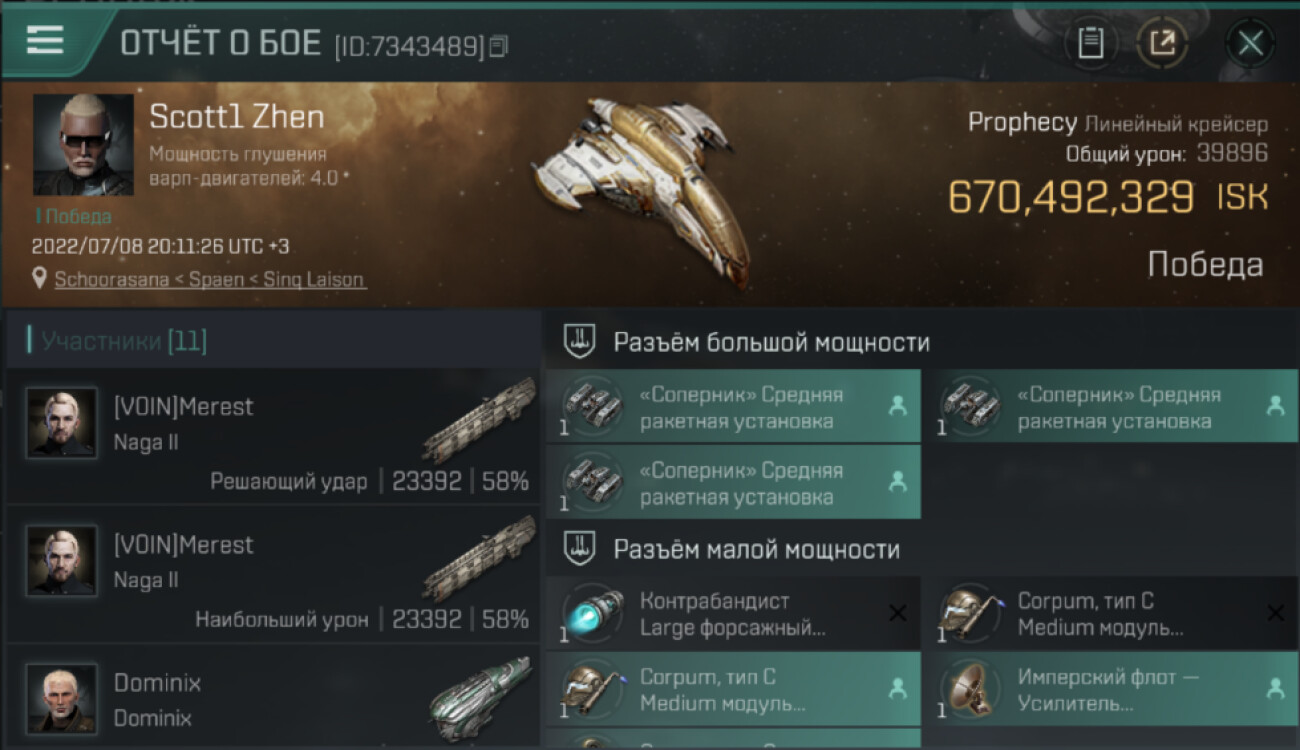Screen dimensions: 1300x750
Task: Select the Контрабандист Large форсажный module
Action: click(733, 614)
